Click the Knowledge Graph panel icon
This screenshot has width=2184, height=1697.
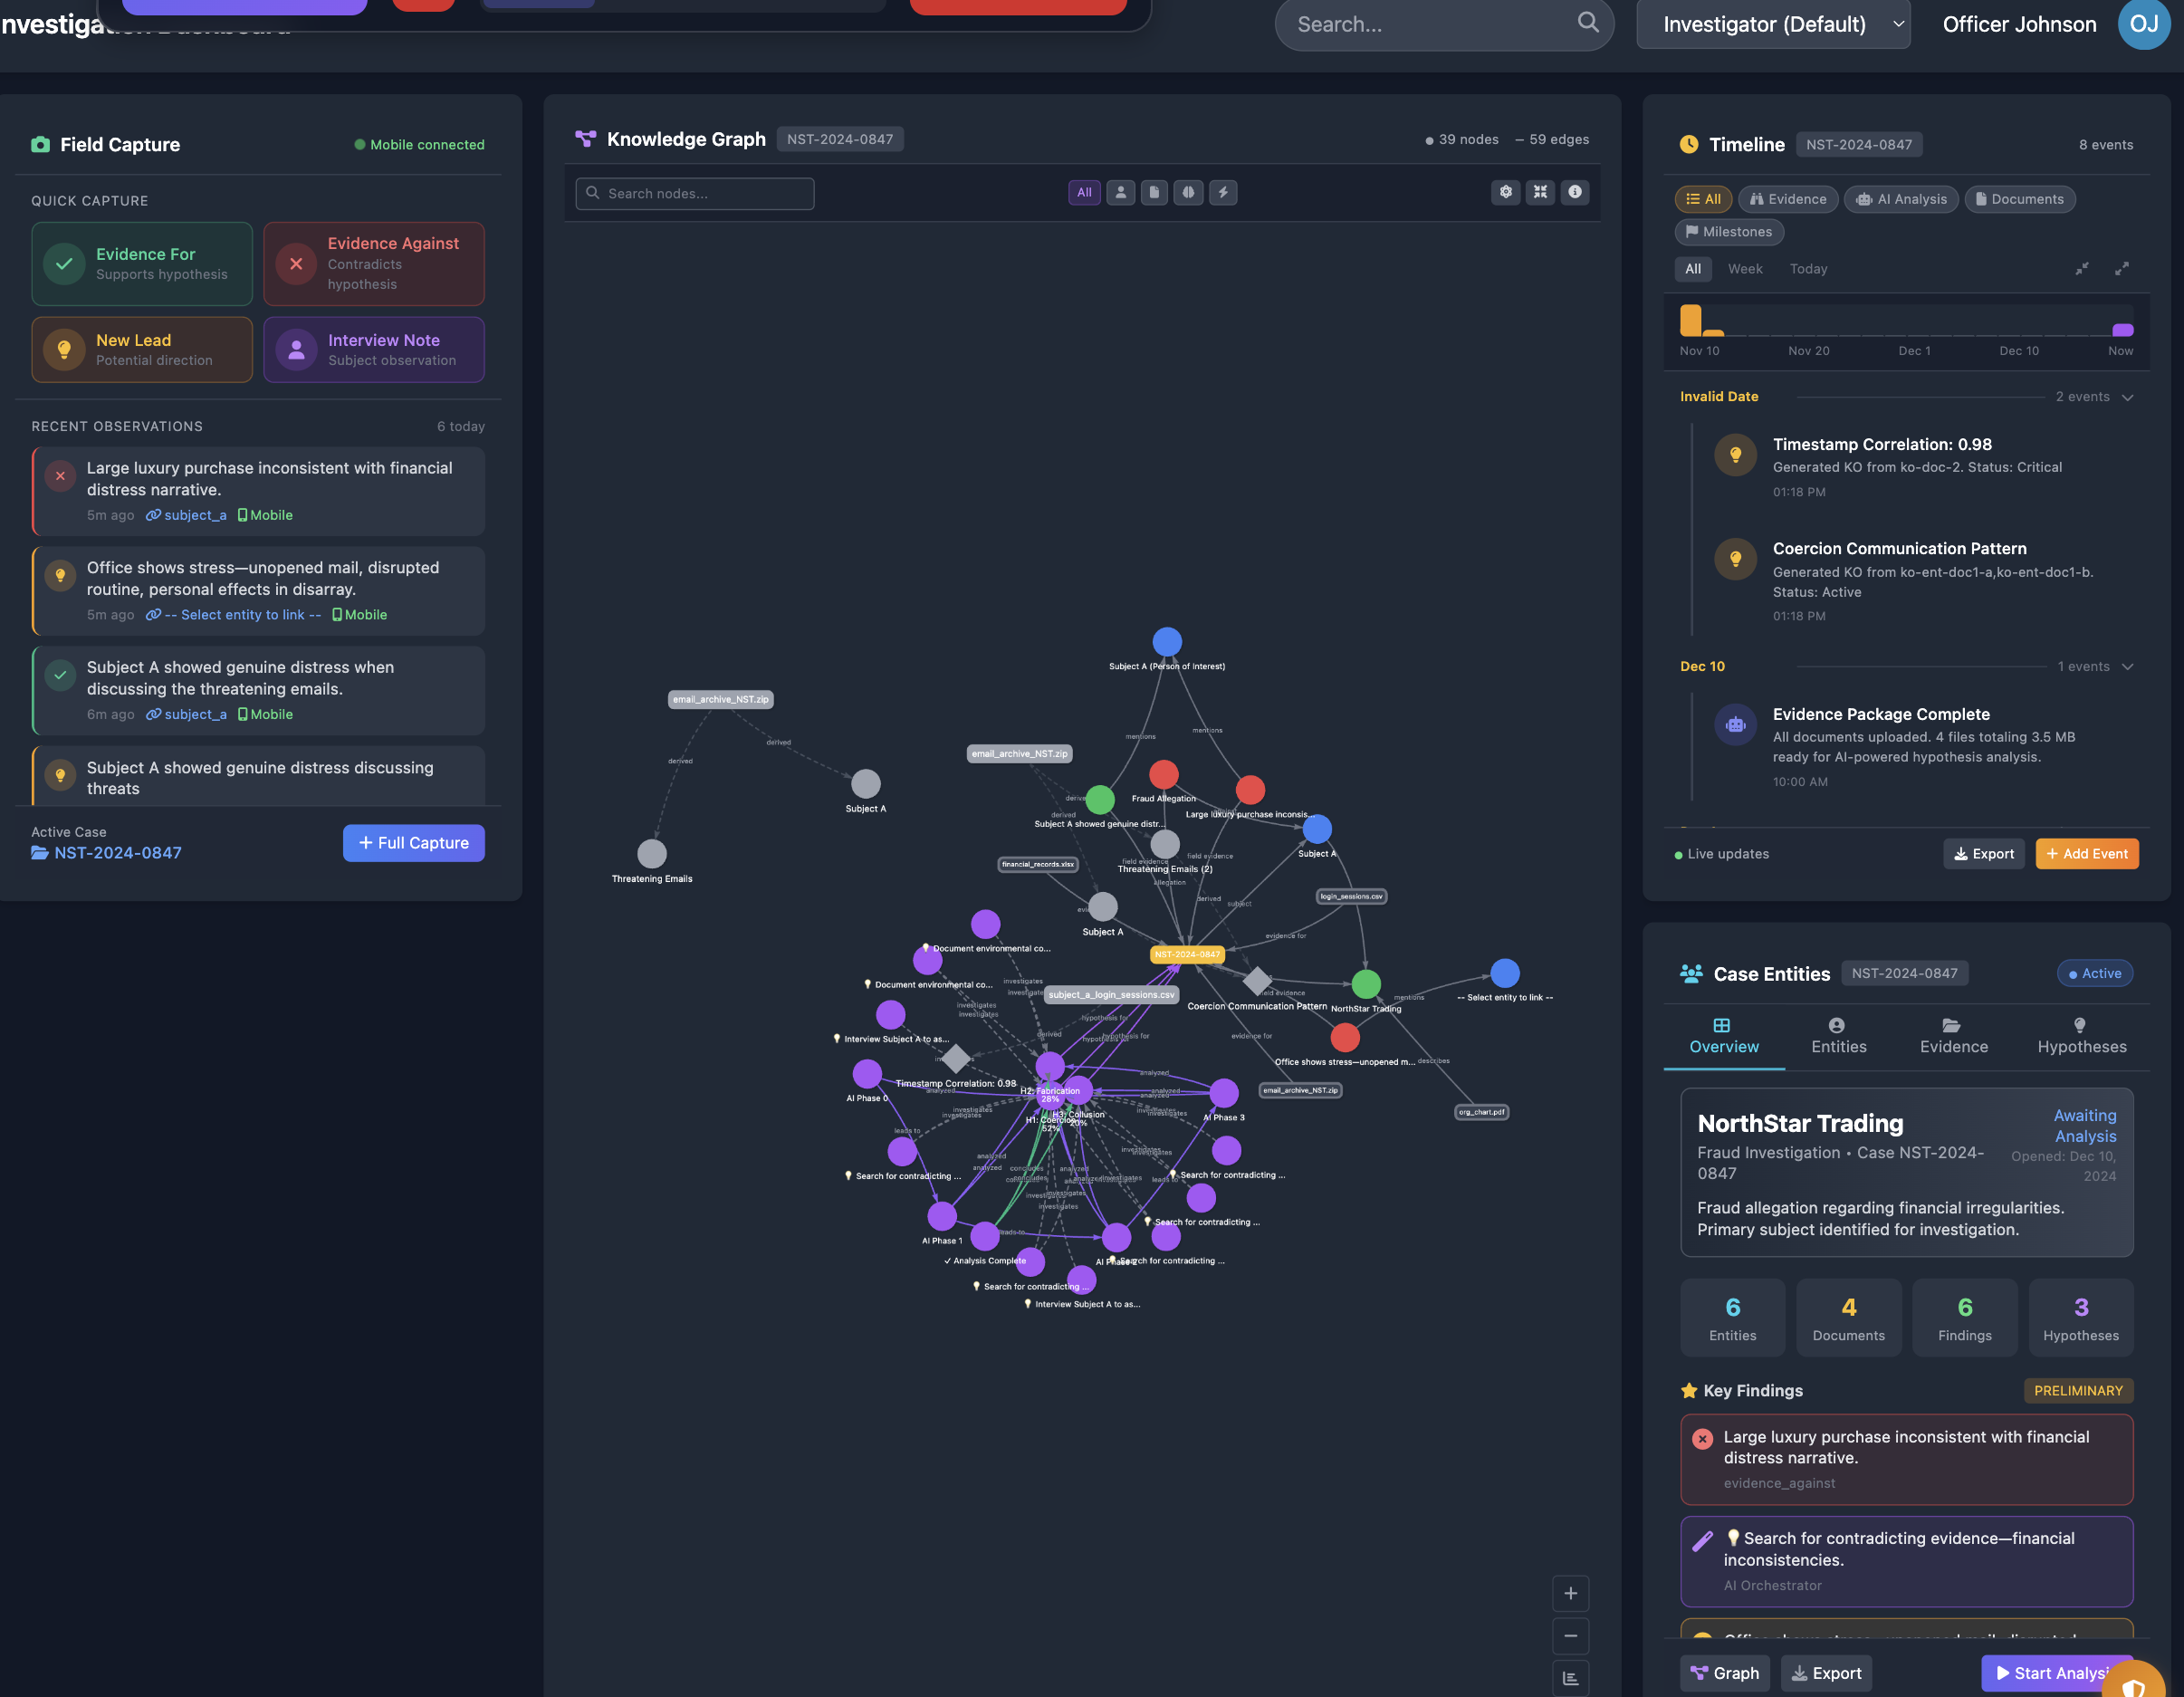point(585,139)
